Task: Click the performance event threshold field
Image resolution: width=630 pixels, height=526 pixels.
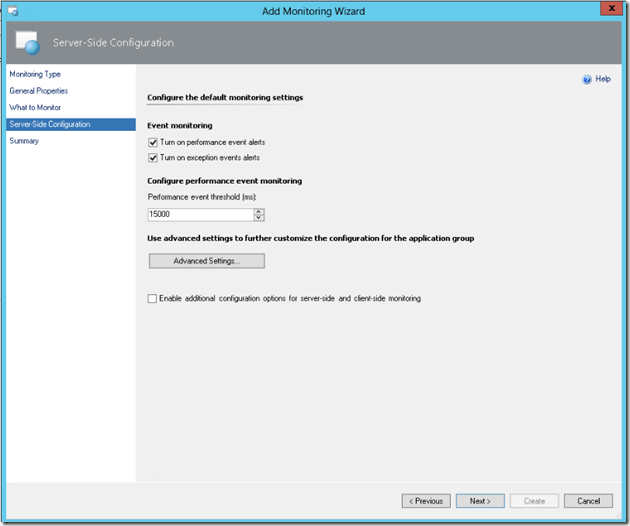Action: [x=199, y=214]
